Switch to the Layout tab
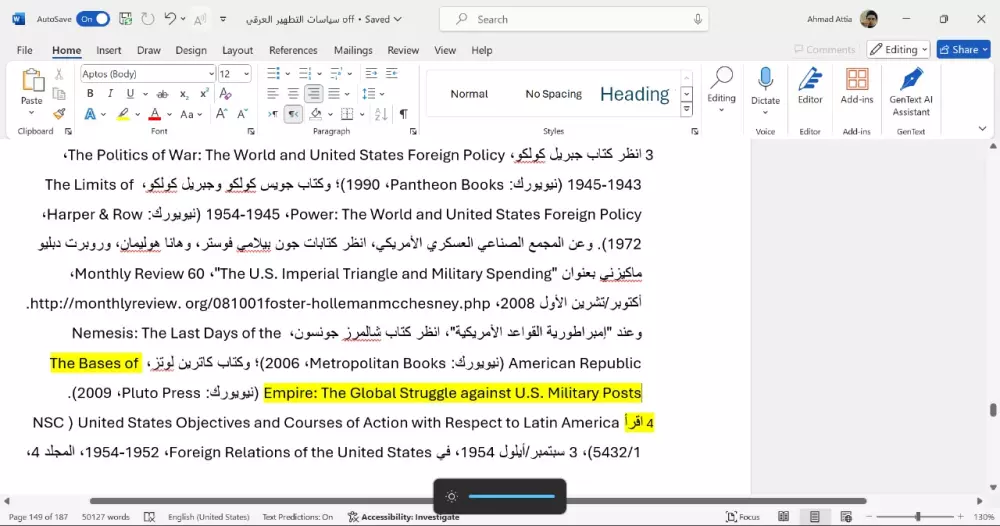Viewport: 1000px width, 526px height. [x=237, y=50]
